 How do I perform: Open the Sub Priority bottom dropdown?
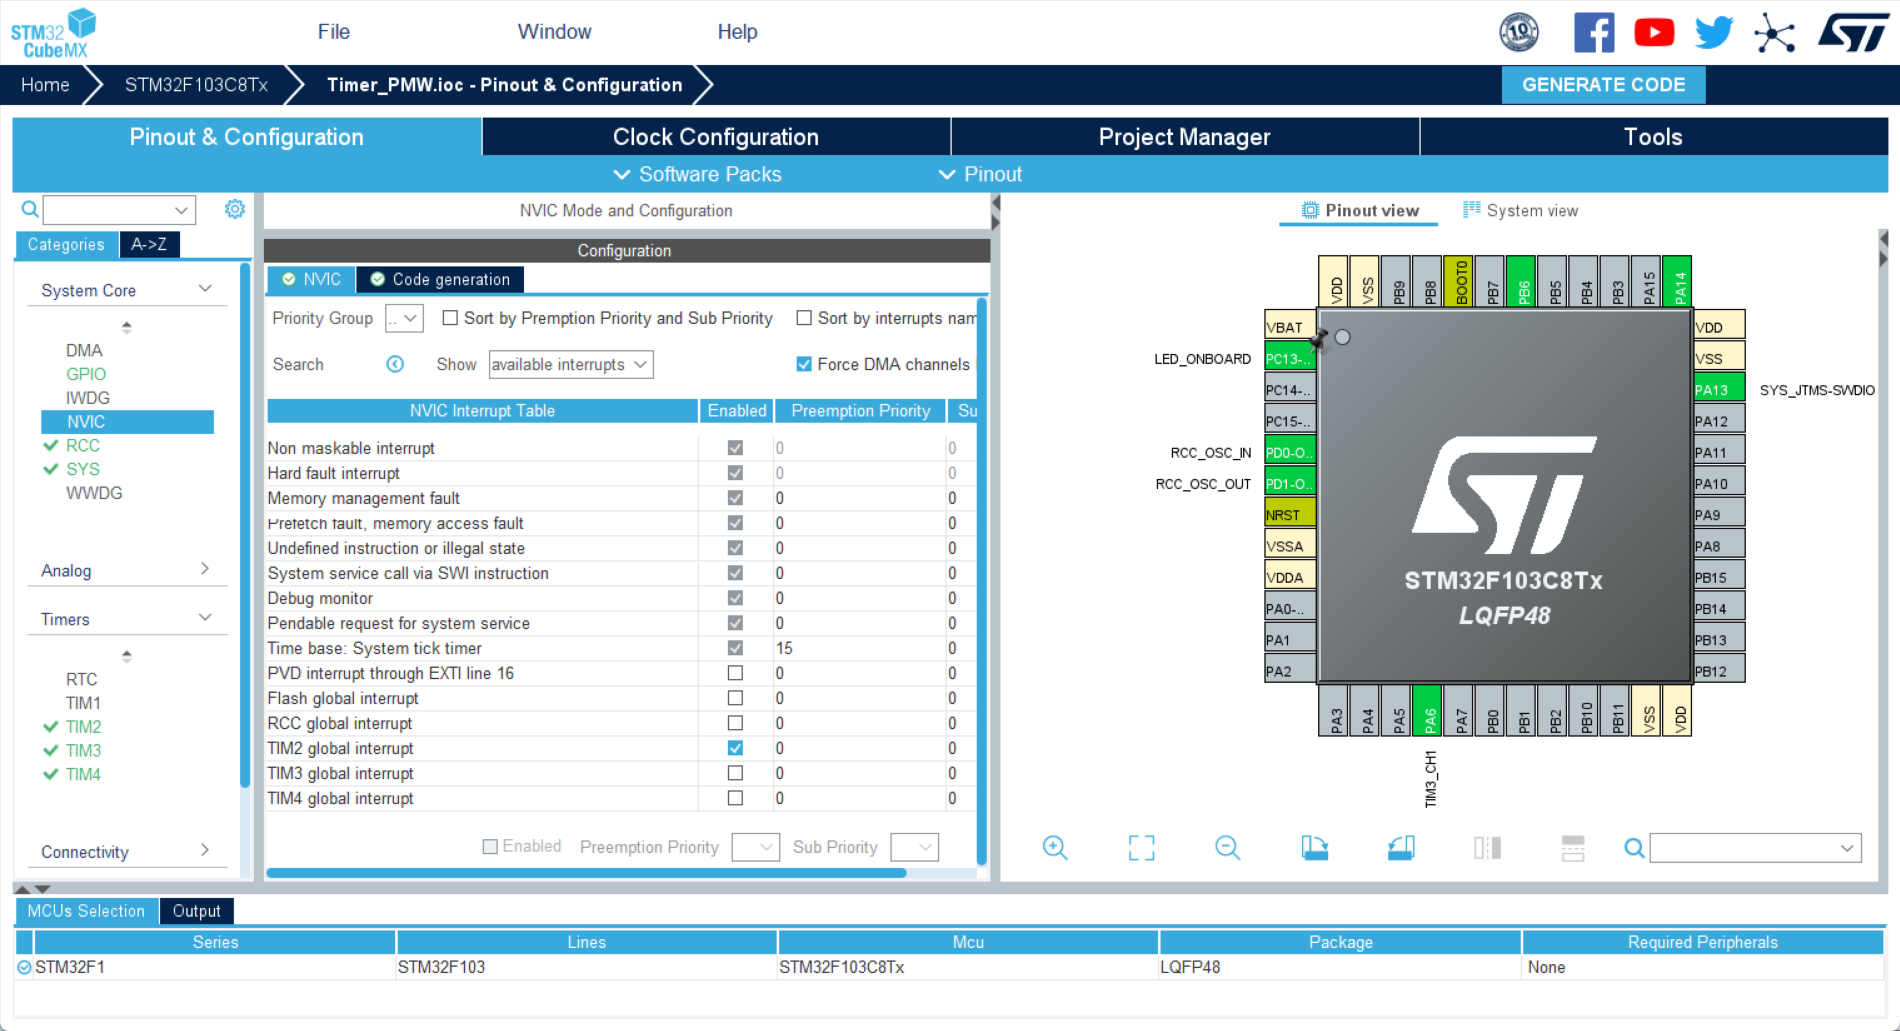pyautogui.click(x=915, y=847)
